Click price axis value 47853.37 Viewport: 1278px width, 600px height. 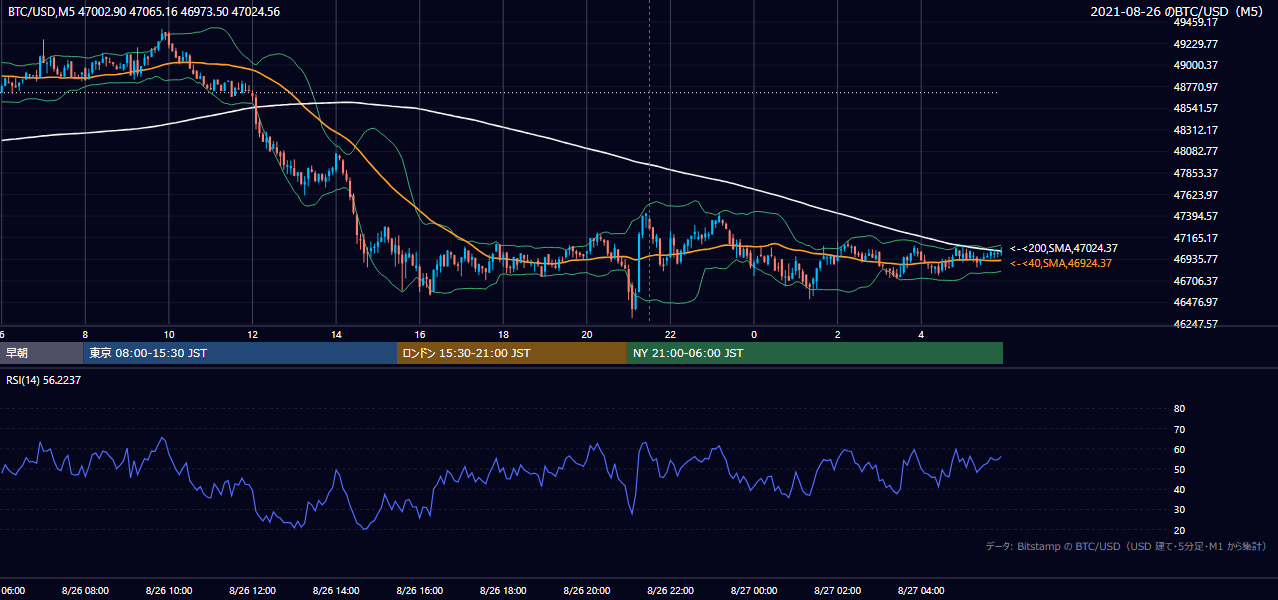click(x=1195, y=173)
